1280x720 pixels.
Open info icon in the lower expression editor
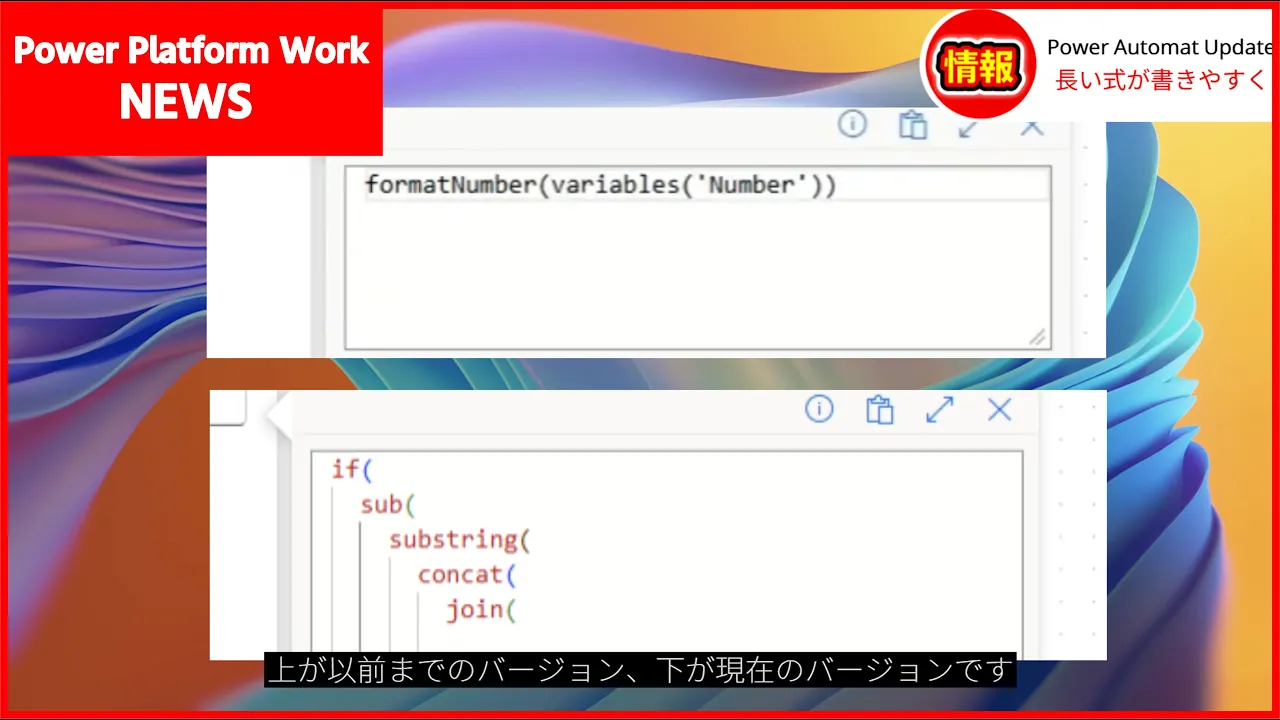point(819,409)
